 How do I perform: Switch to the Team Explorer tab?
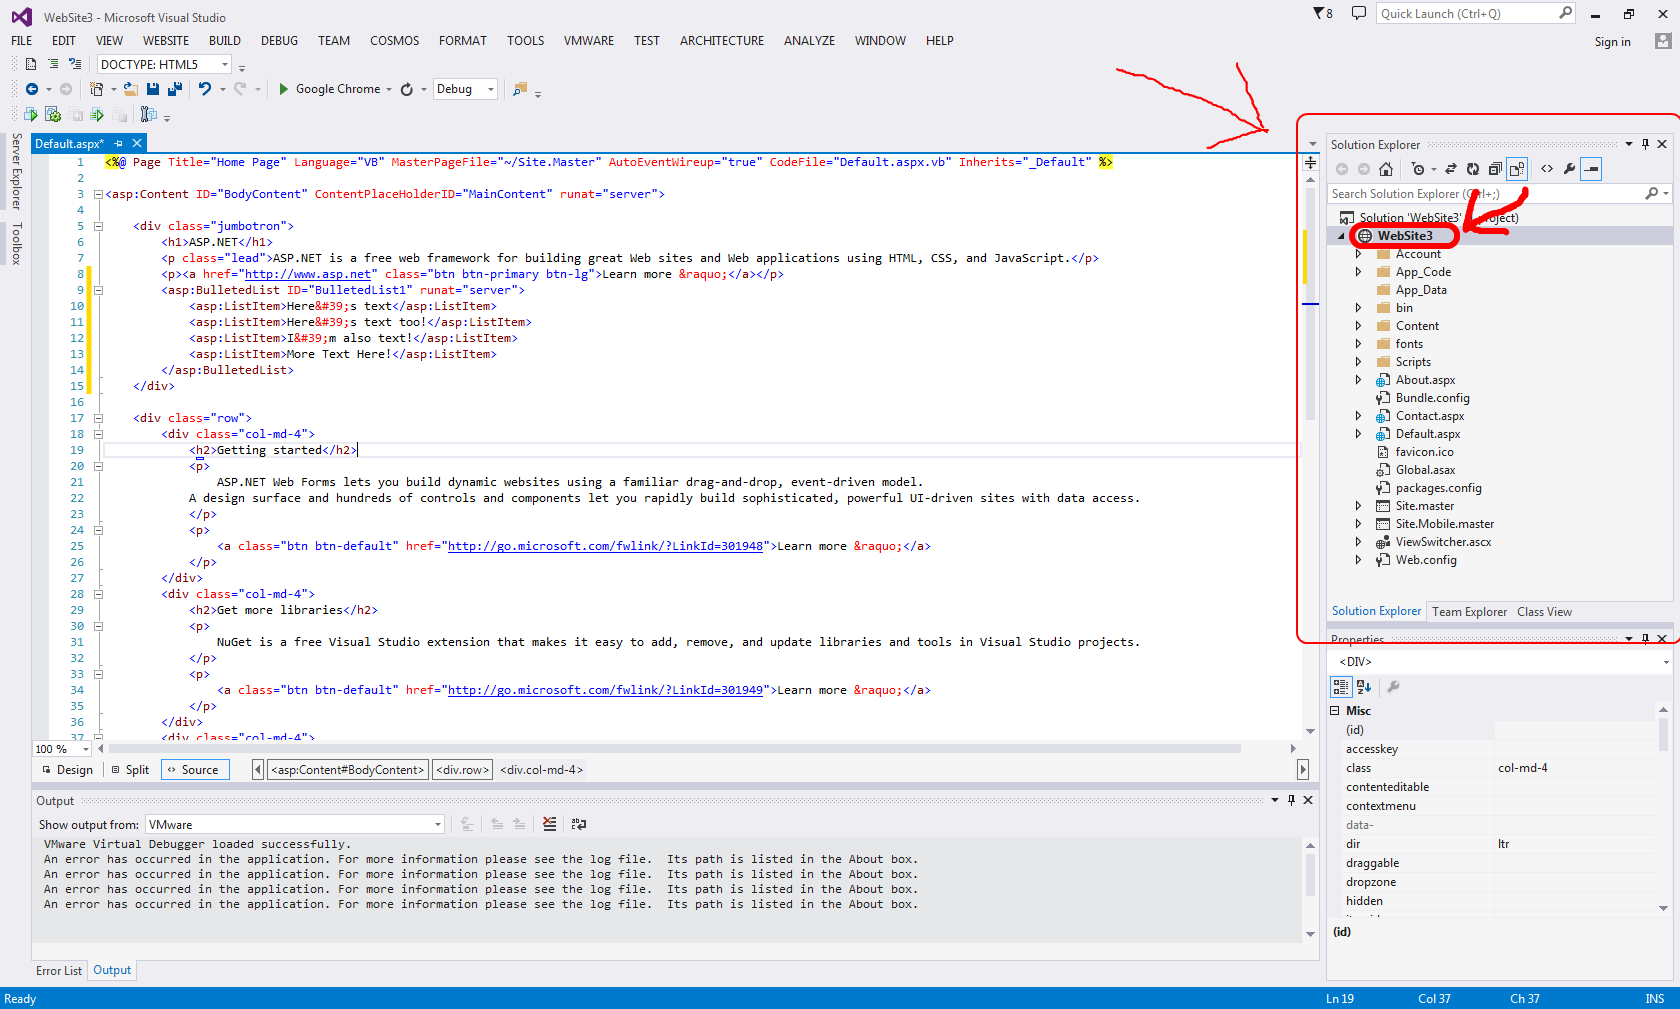[1468, 611]
